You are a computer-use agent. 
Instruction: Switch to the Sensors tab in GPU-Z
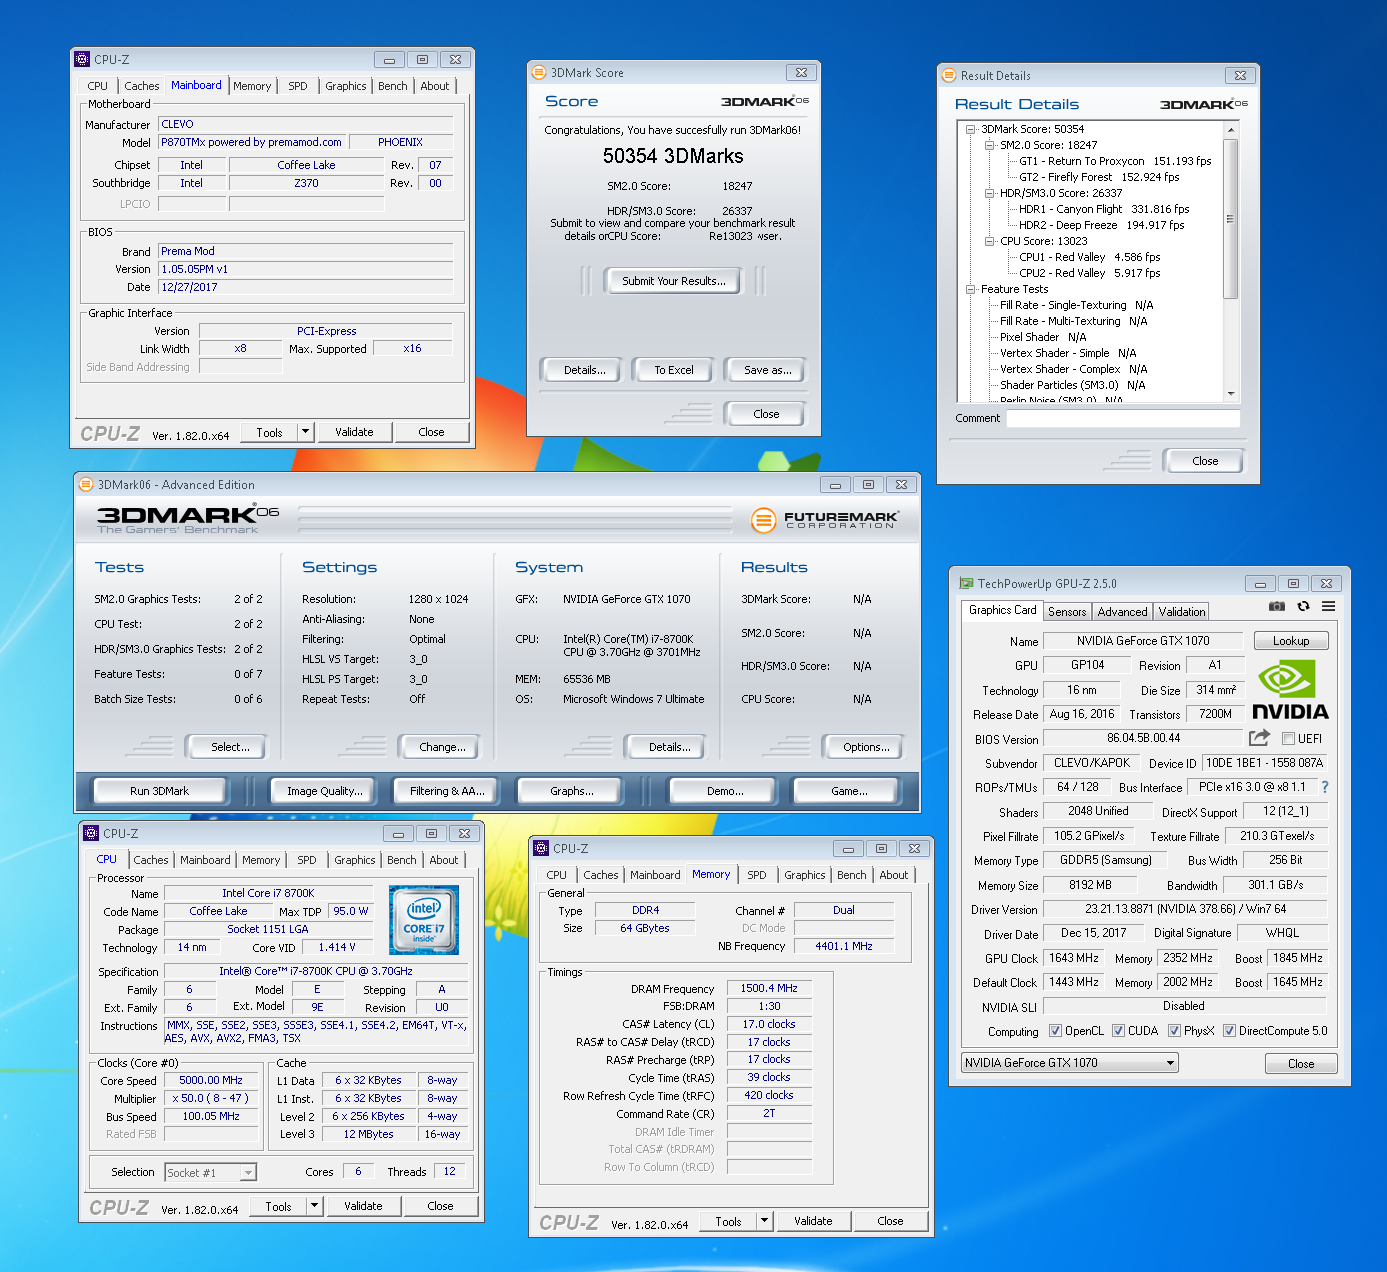point(1067,611)
